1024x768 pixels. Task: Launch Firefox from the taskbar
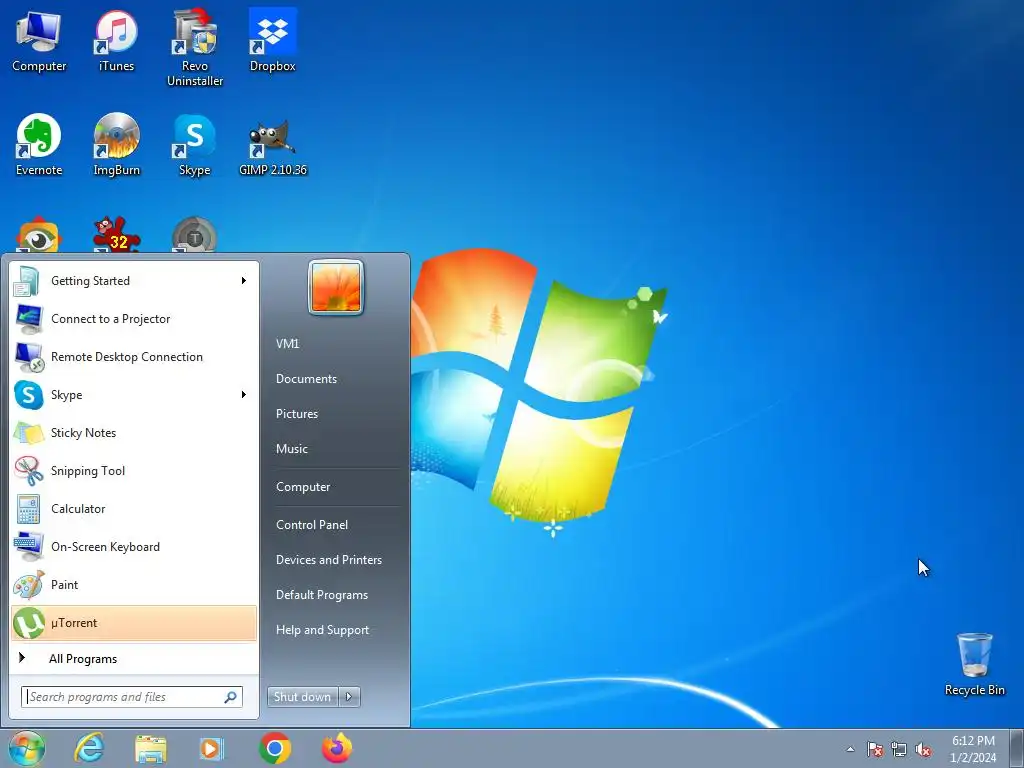point(337,748)
